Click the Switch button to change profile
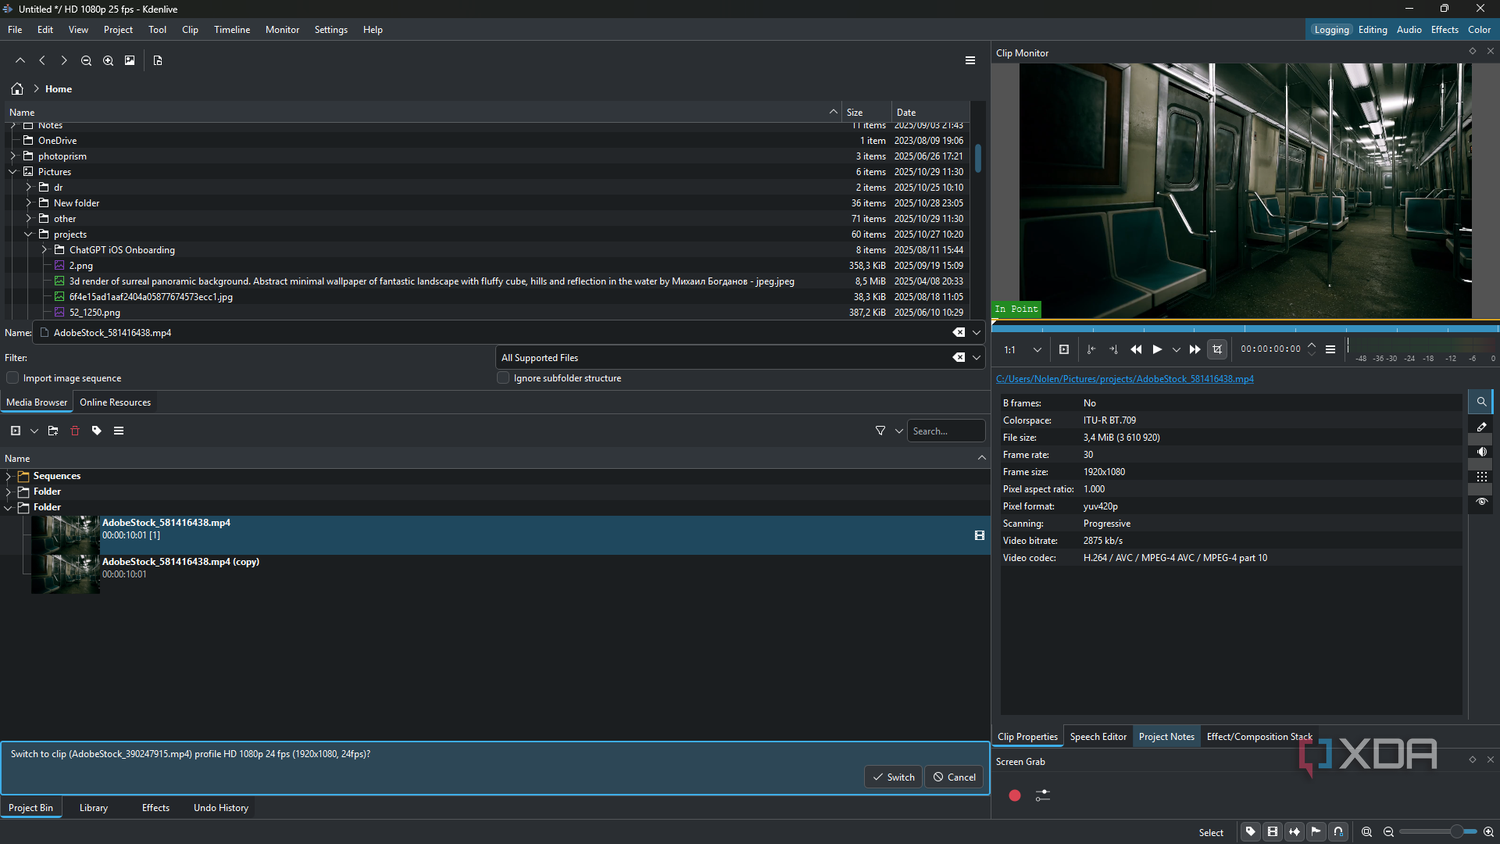This screenshot has width=1500, height=844. coord(893,777)
